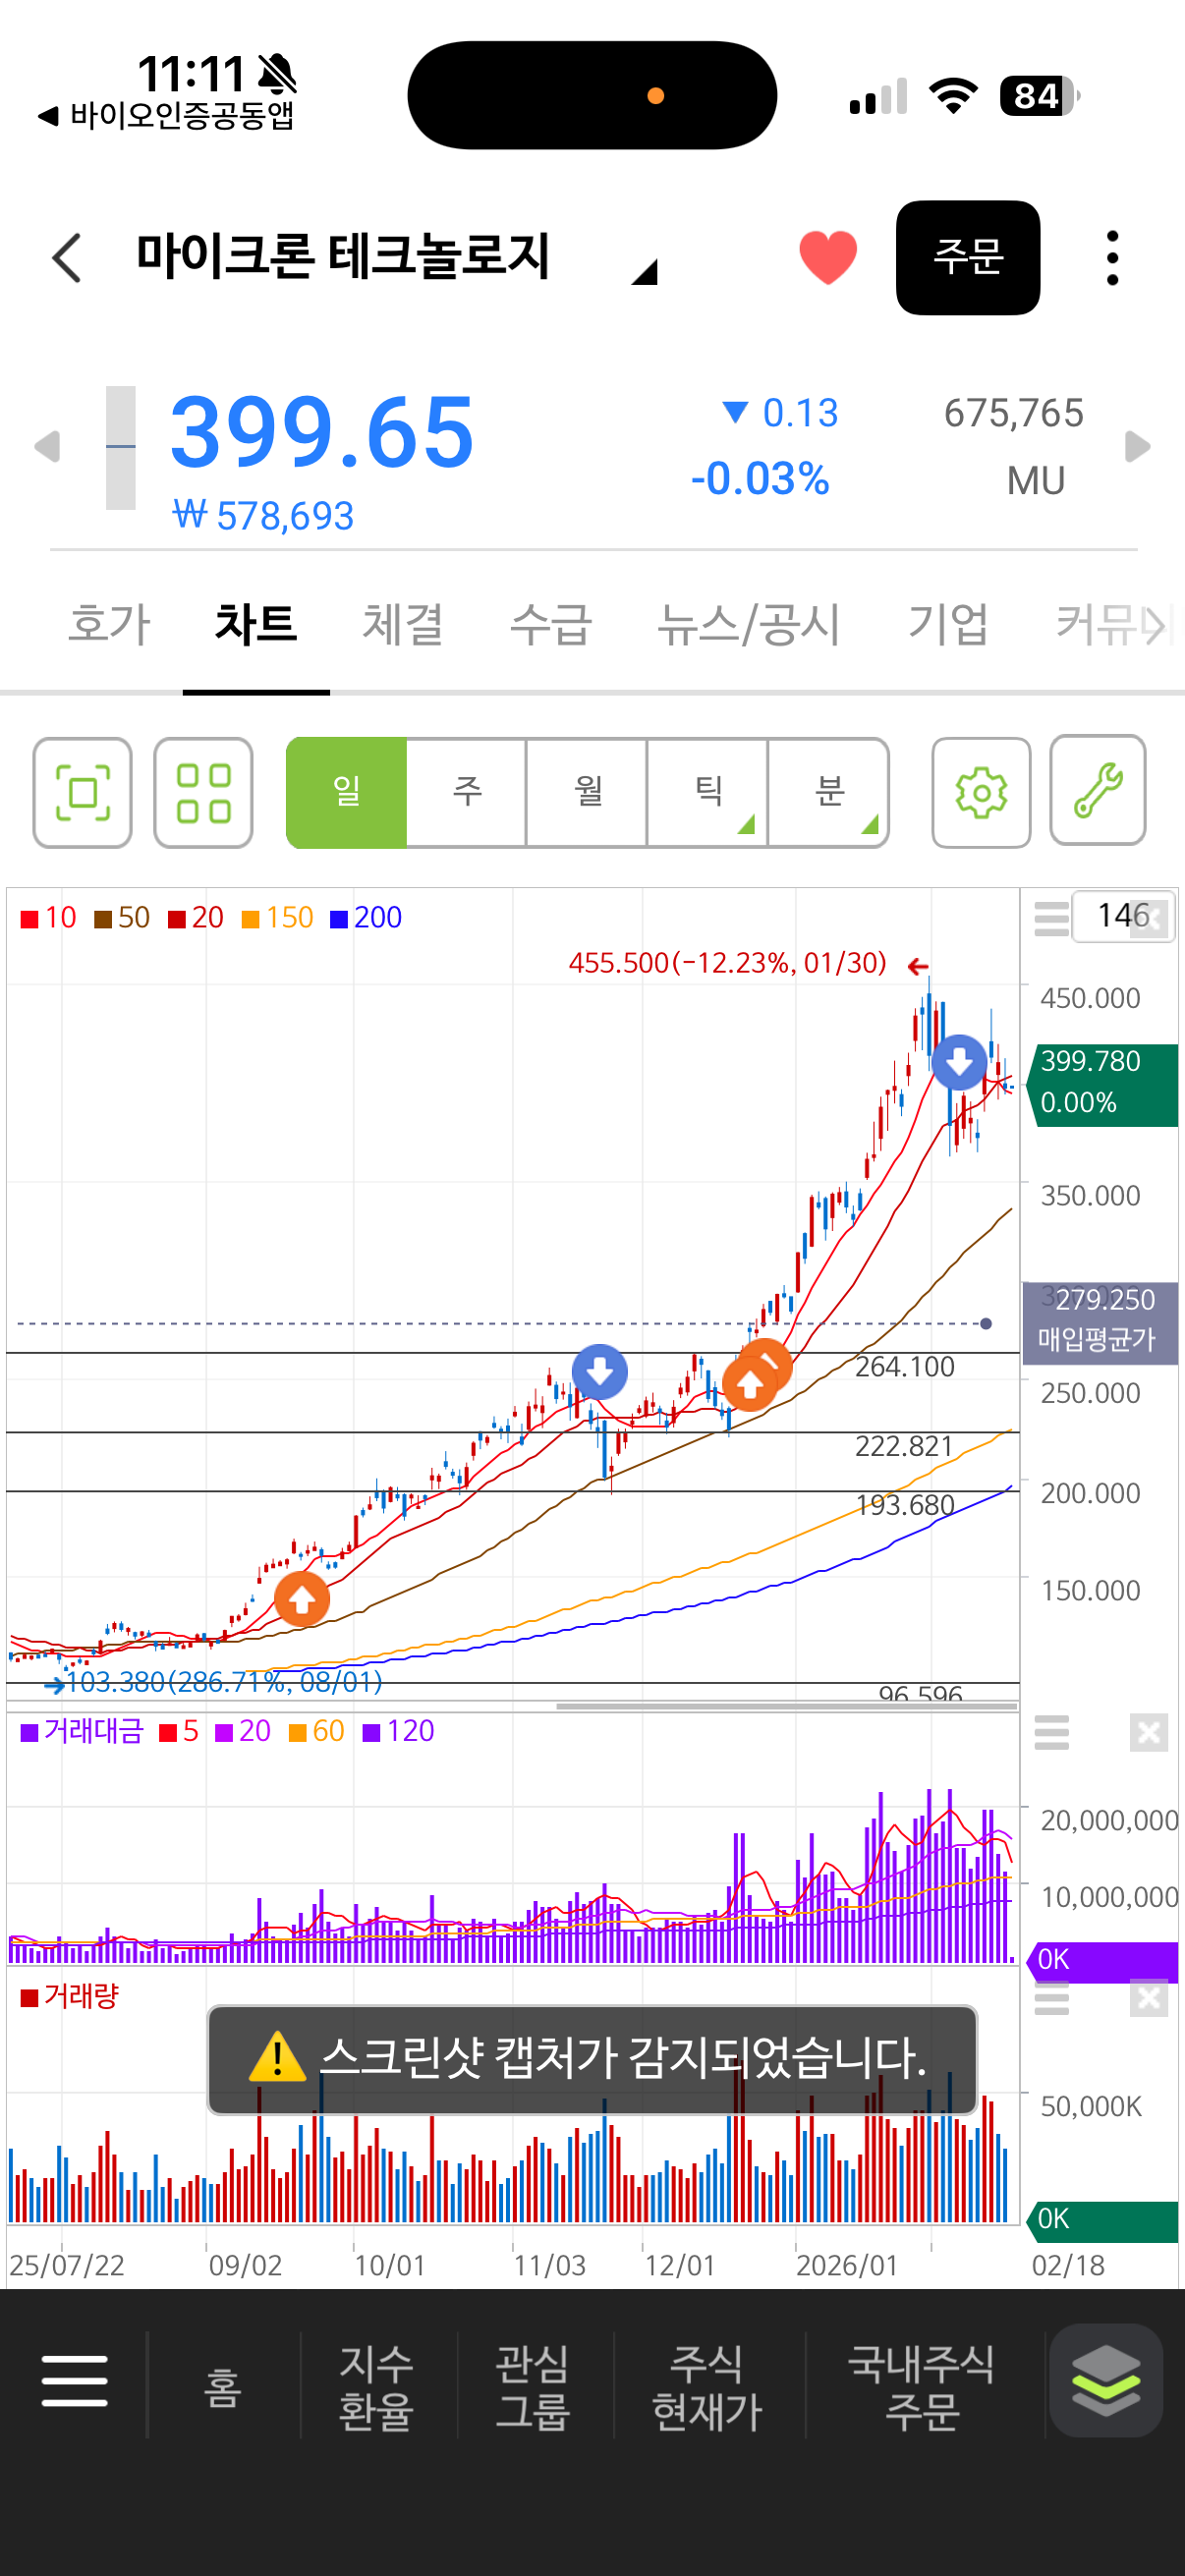Open chart settings gear icon
Screen dimensions: 1185x2576
981,793
